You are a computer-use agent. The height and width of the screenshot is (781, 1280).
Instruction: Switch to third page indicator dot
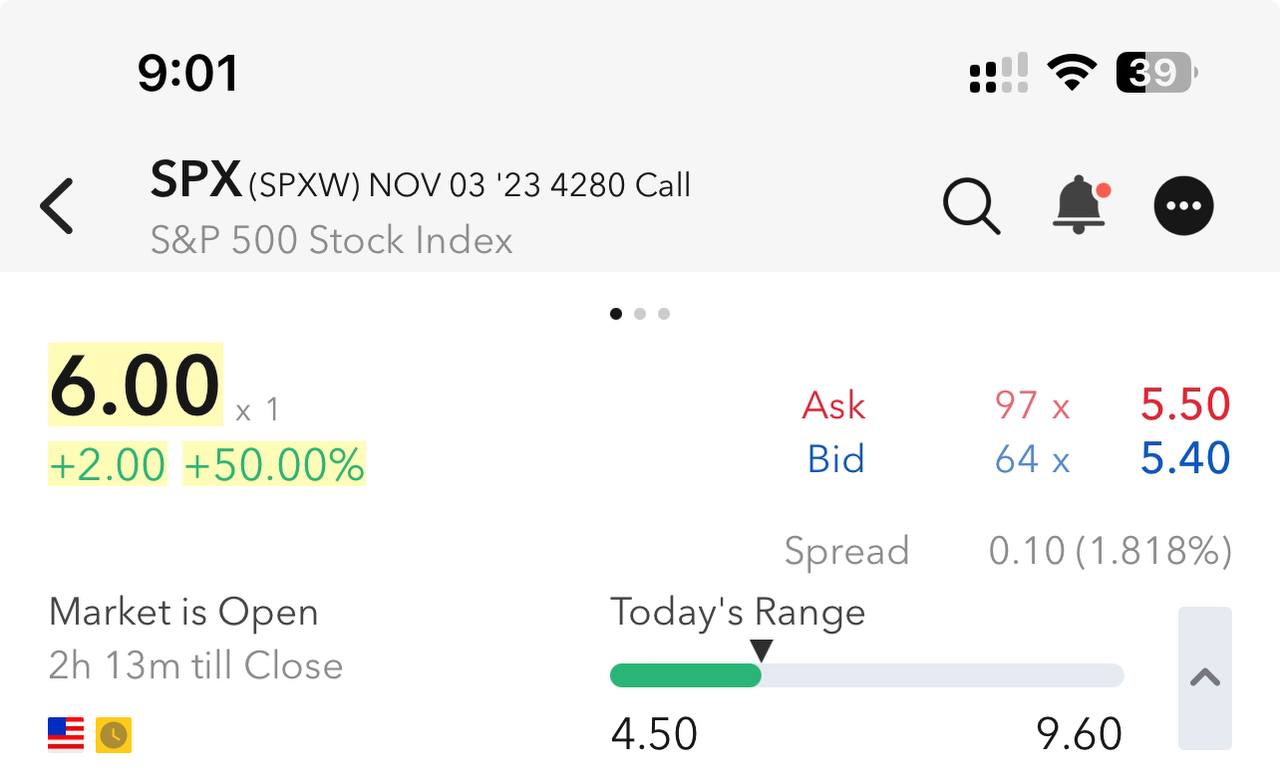[x=664, y=314]
